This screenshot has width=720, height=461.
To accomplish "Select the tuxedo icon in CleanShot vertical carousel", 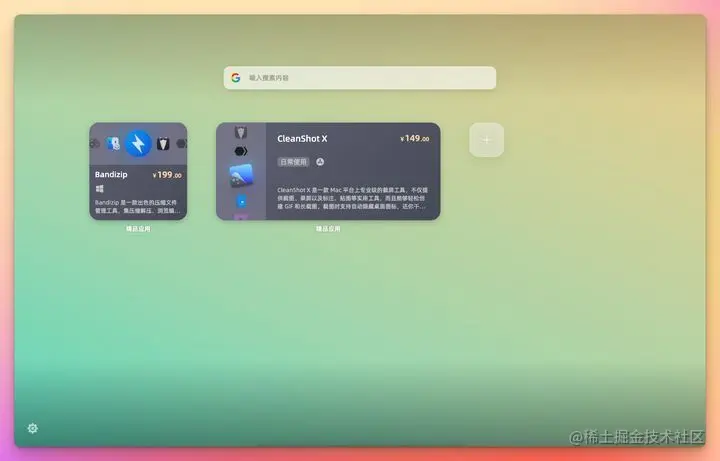I will coord(241,132).
